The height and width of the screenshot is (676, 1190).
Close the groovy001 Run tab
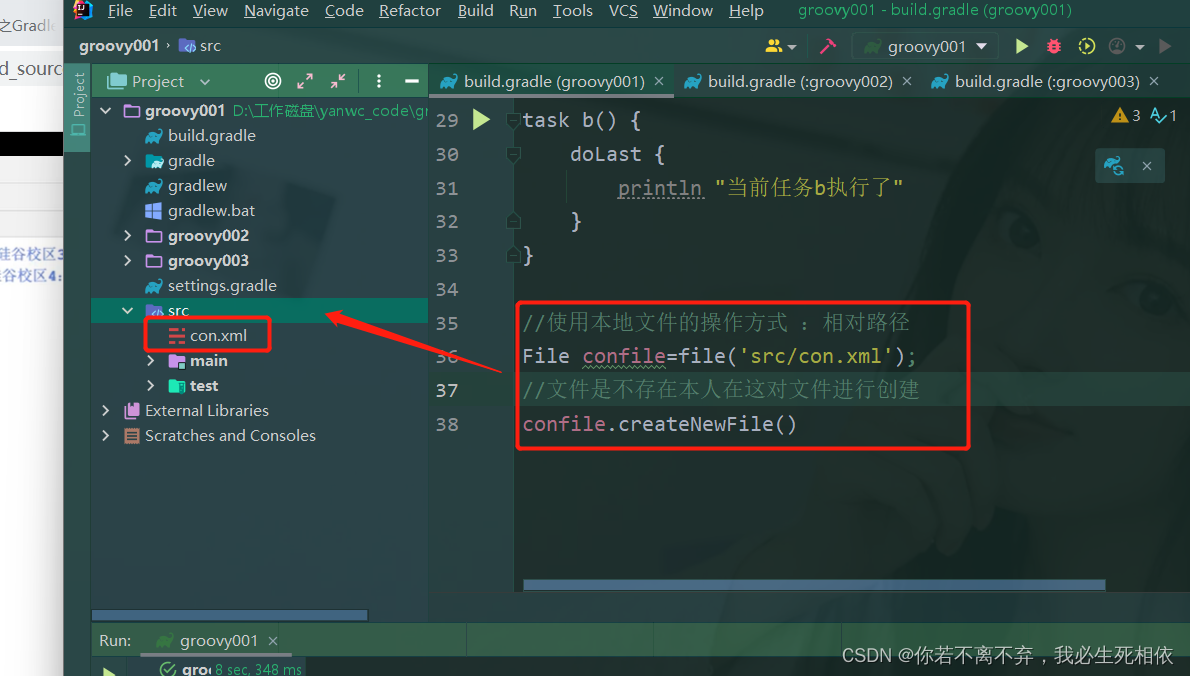pos(272,641)
